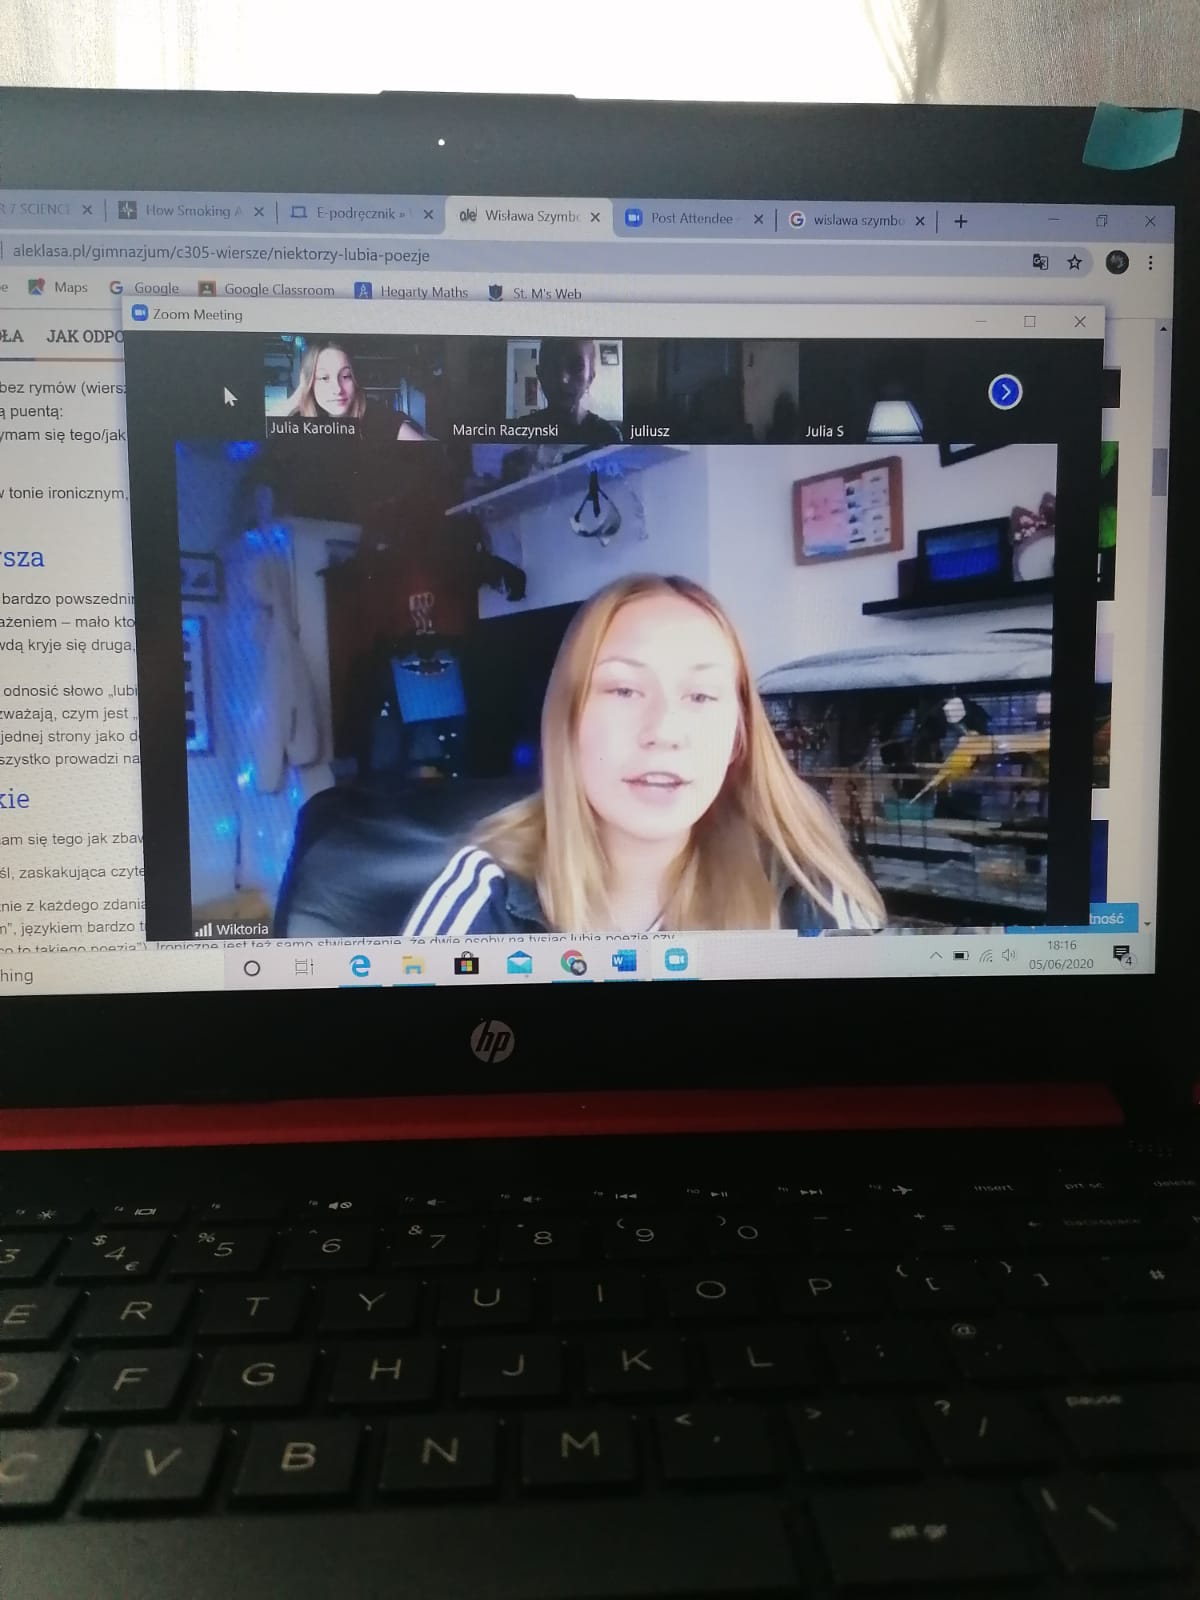The height and width of the screenshot is (1600, 1200).
Task: Open Microsoft Word from the taskbar
Action: click(x=624, y=962)
